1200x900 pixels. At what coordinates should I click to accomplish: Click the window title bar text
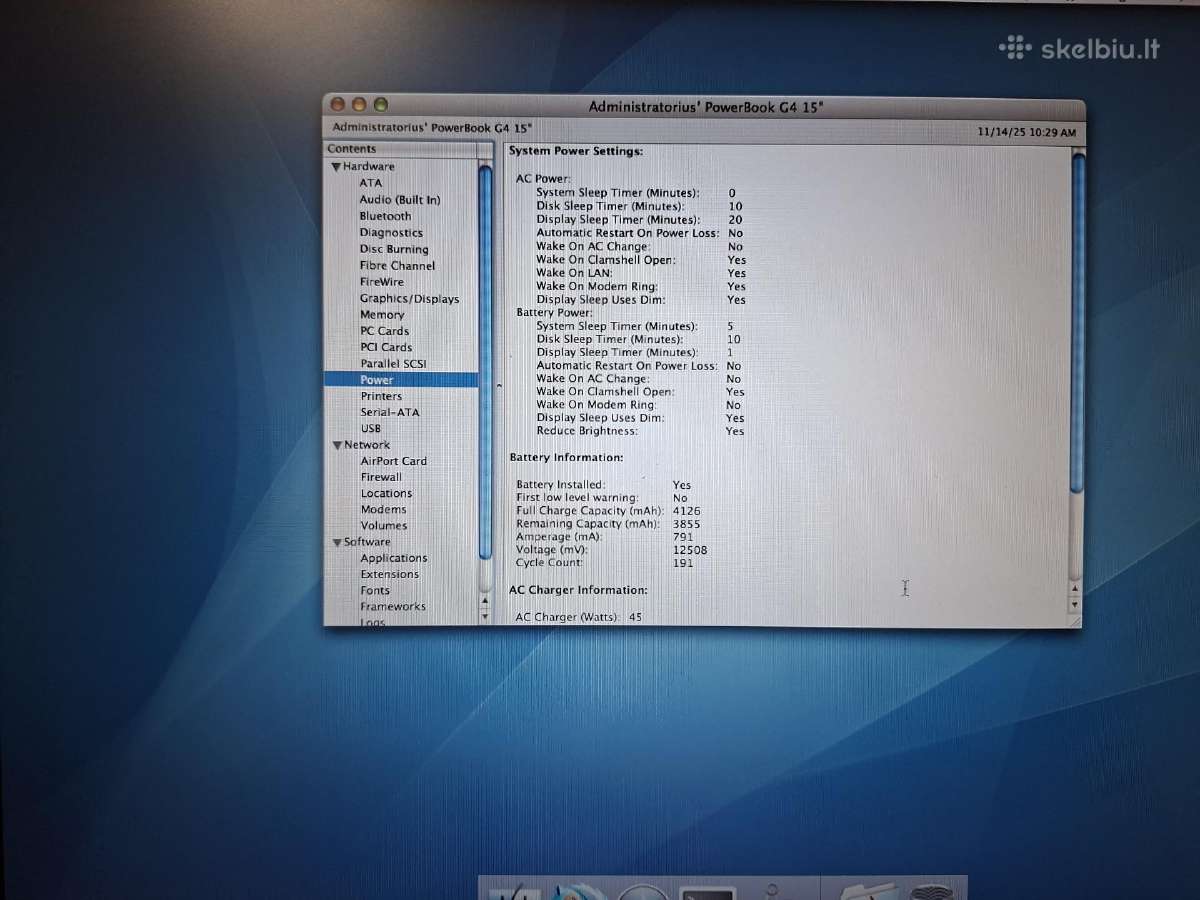point(706,107)
